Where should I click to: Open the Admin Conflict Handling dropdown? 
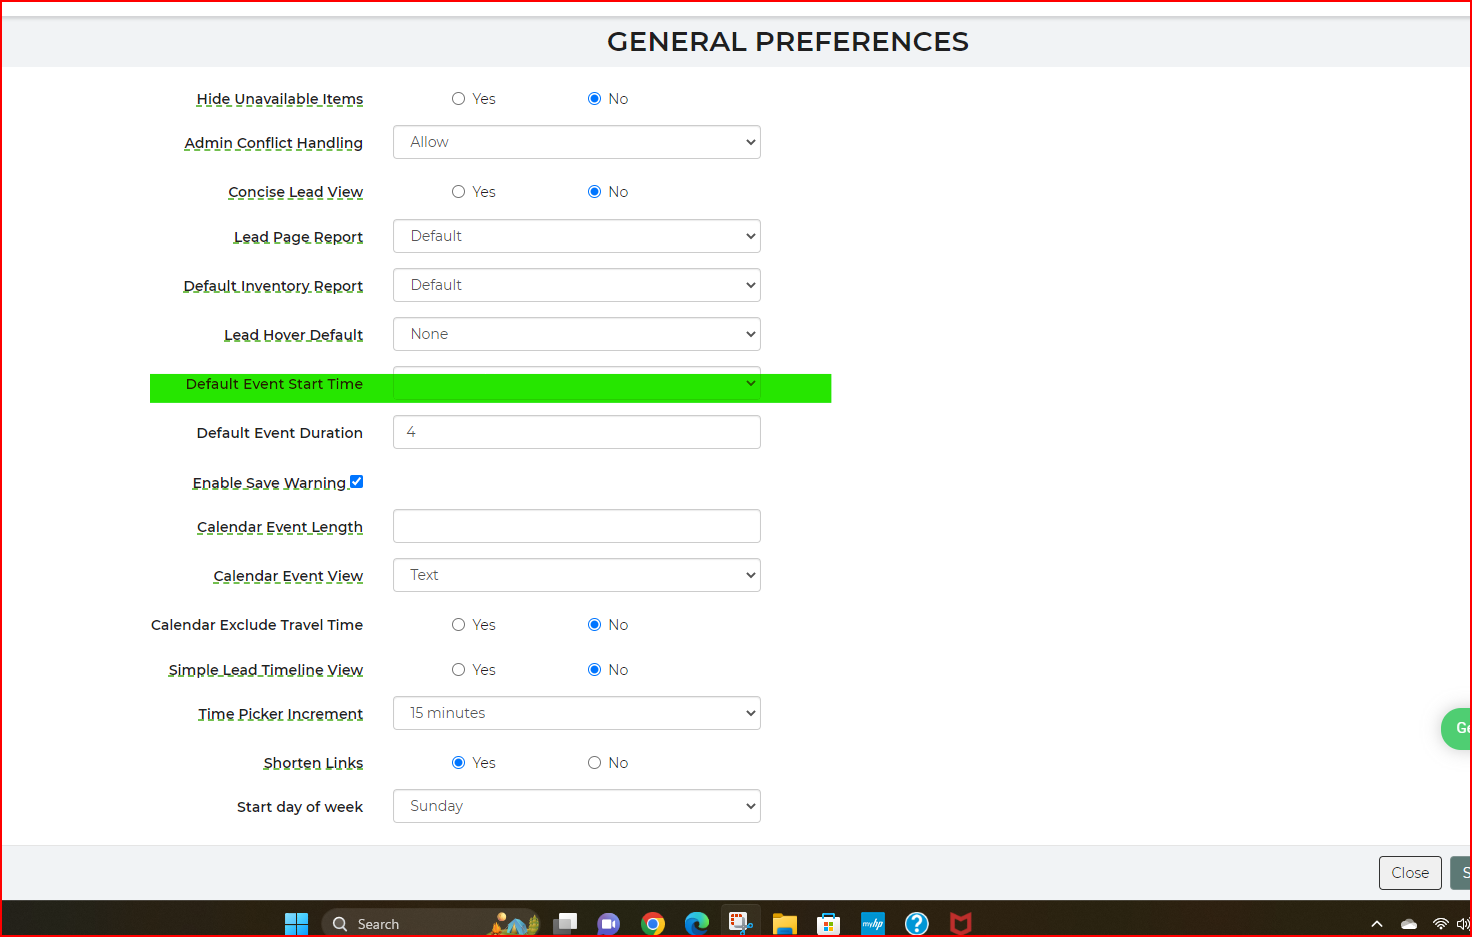click(576, 142)
